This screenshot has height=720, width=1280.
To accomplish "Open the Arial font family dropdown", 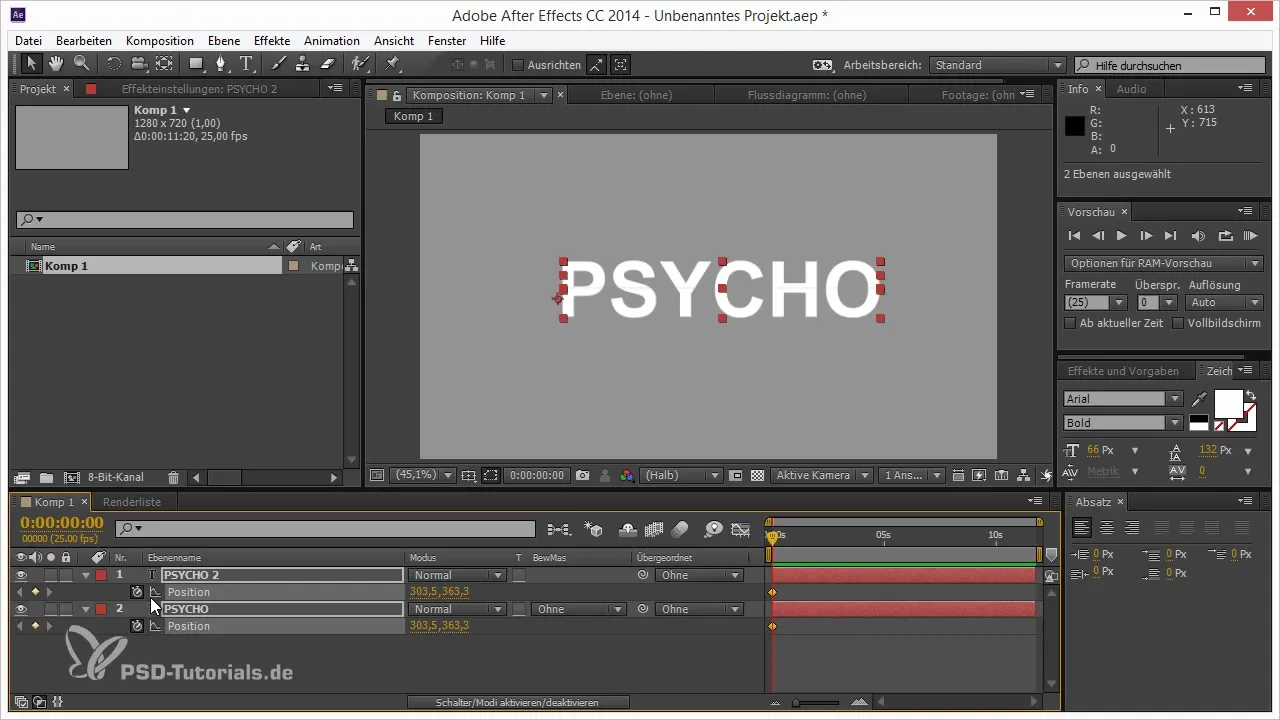I will [x=1123, y=398].
